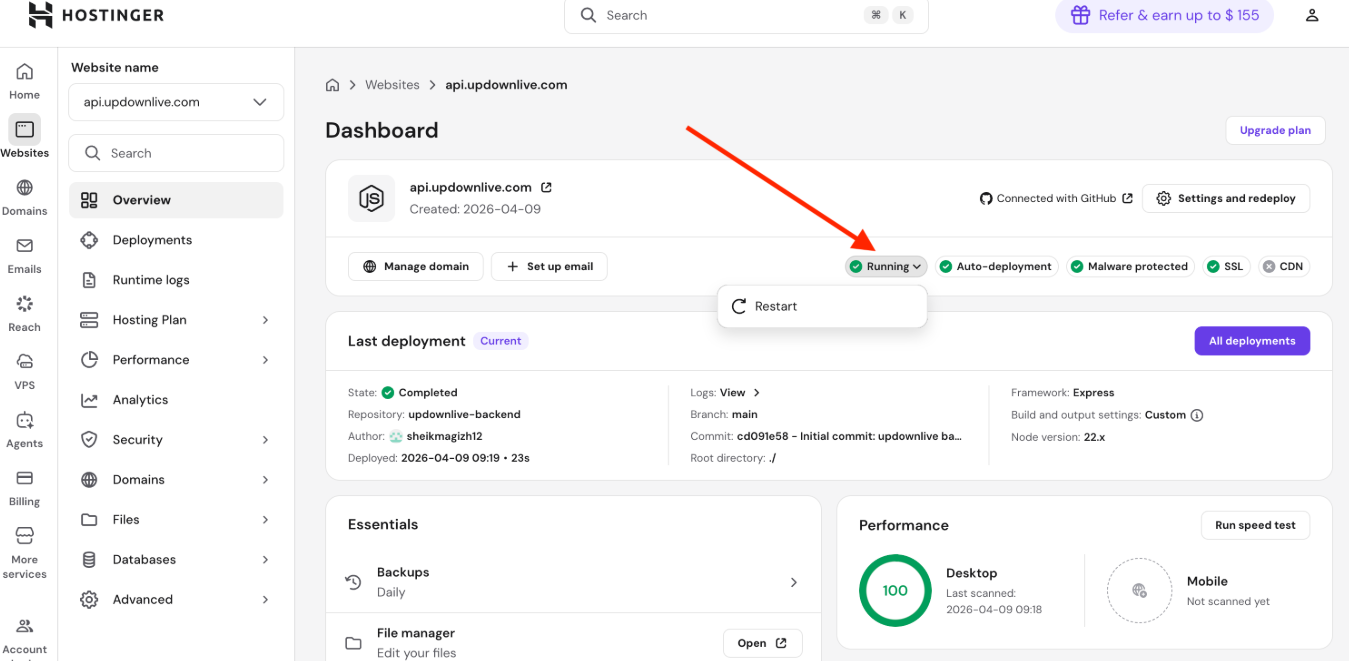Click Settings and redeploy button
The width and height of the screenshot is (1349, 661).
[x=1226, y=198]
